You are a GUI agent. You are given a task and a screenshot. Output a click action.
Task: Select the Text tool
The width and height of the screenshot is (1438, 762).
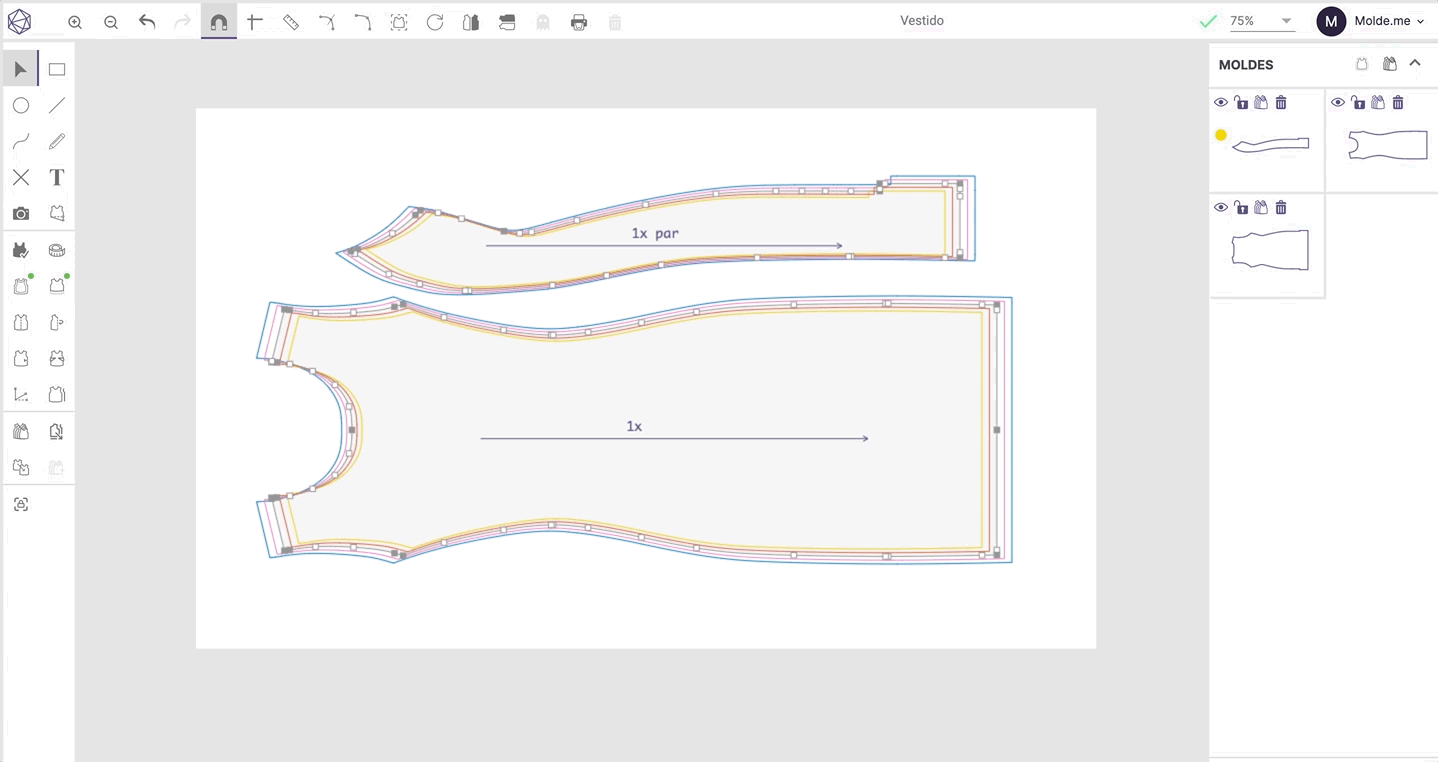point(57,177)
